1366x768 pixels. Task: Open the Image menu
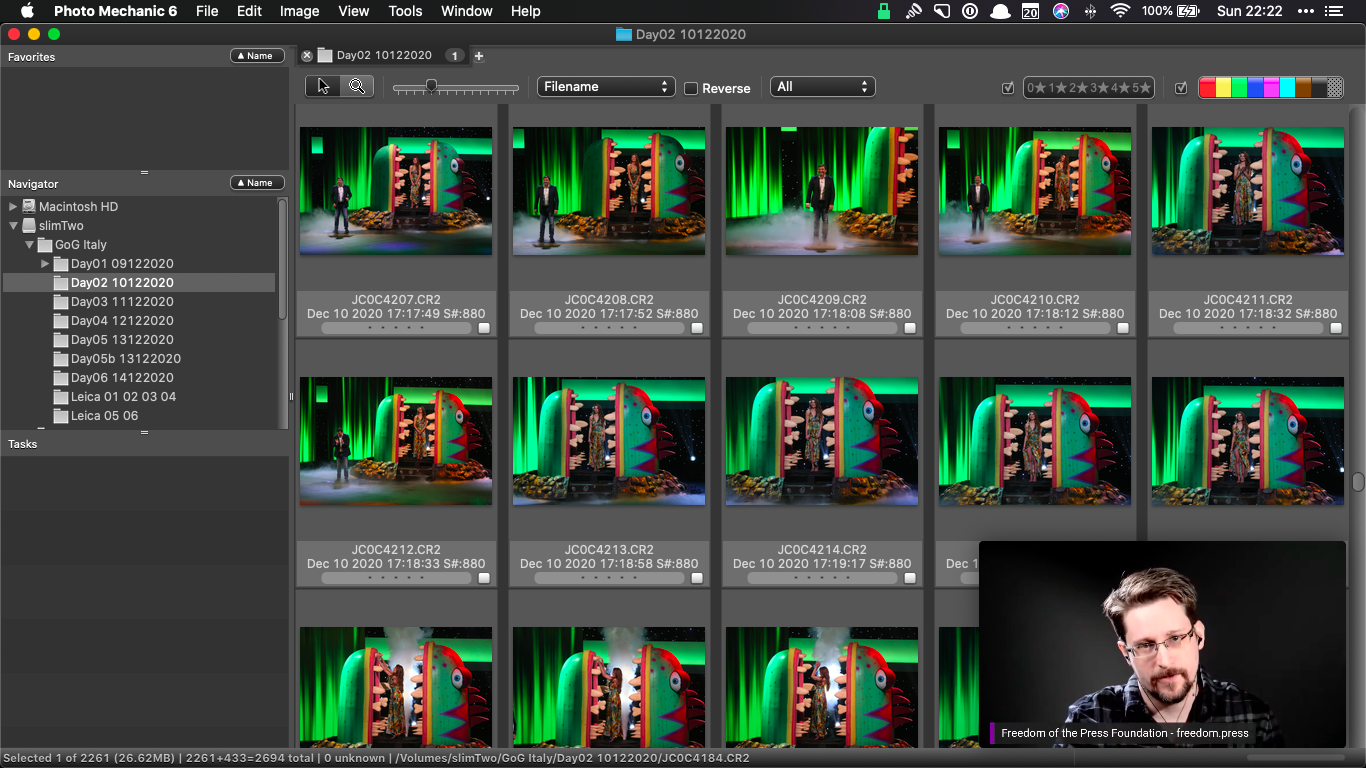(x=299, y=11)
